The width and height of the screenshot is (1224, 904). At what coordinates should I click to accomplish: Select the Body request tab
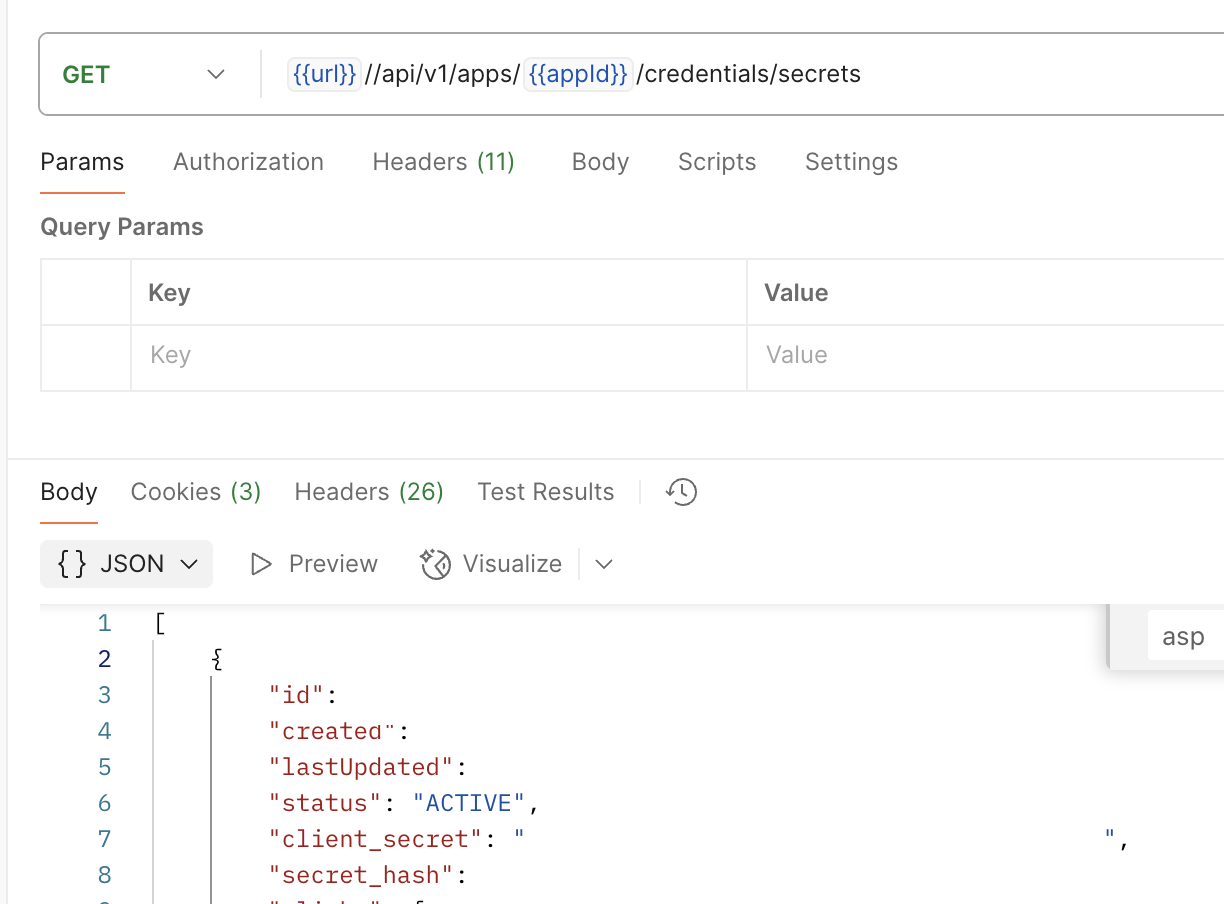pos(600,161)
